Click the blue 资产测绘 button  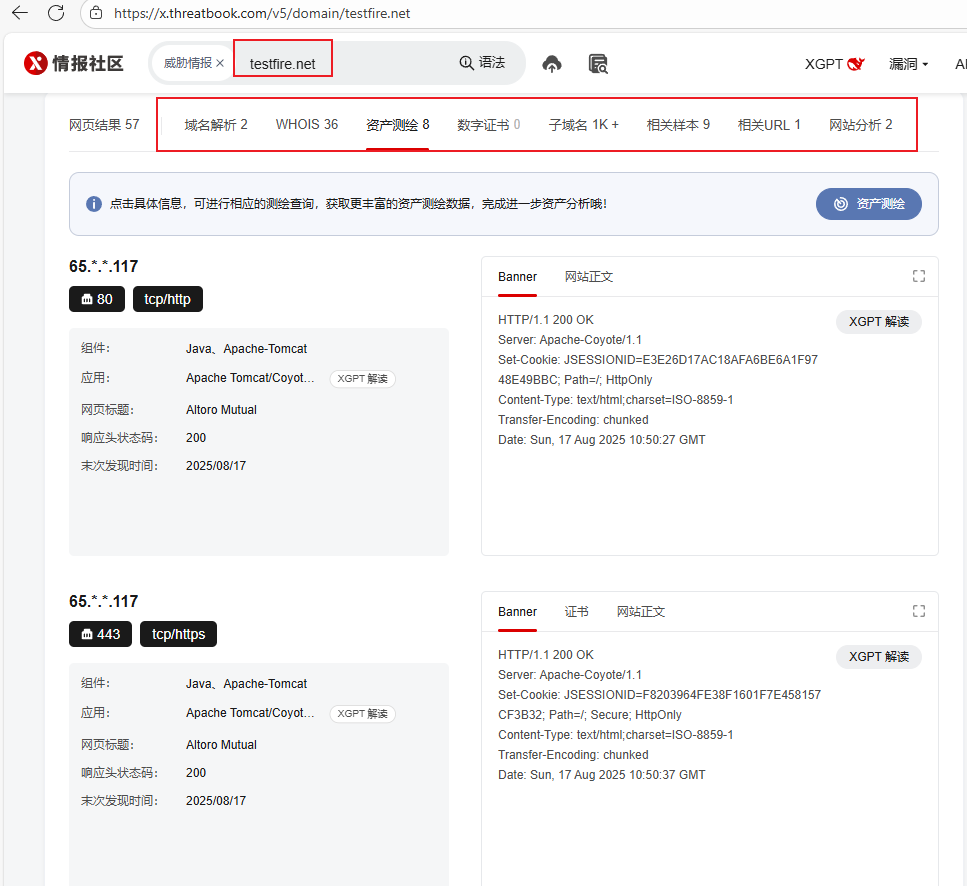click(868, 204)
